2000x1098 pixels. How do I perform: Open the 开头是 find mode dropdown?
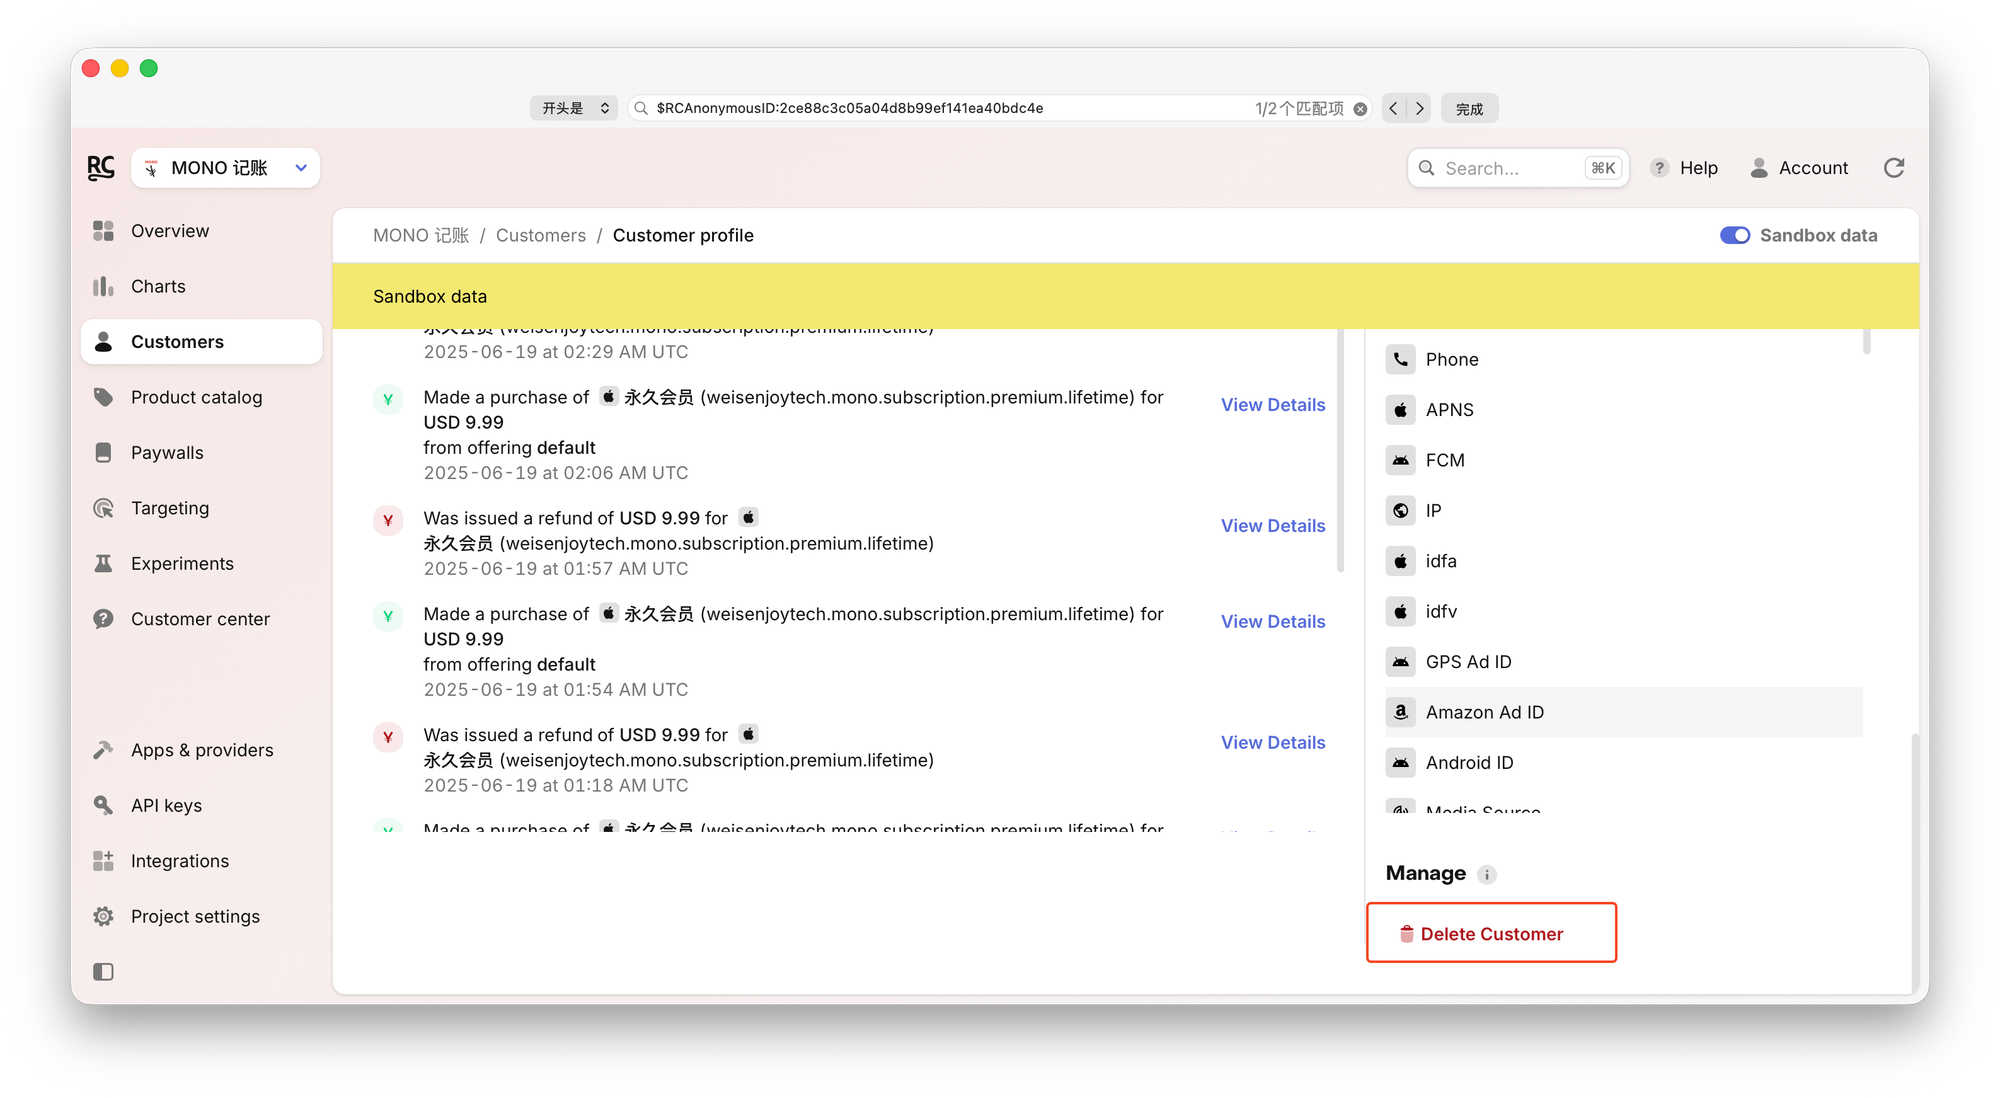tap(574, 108)
